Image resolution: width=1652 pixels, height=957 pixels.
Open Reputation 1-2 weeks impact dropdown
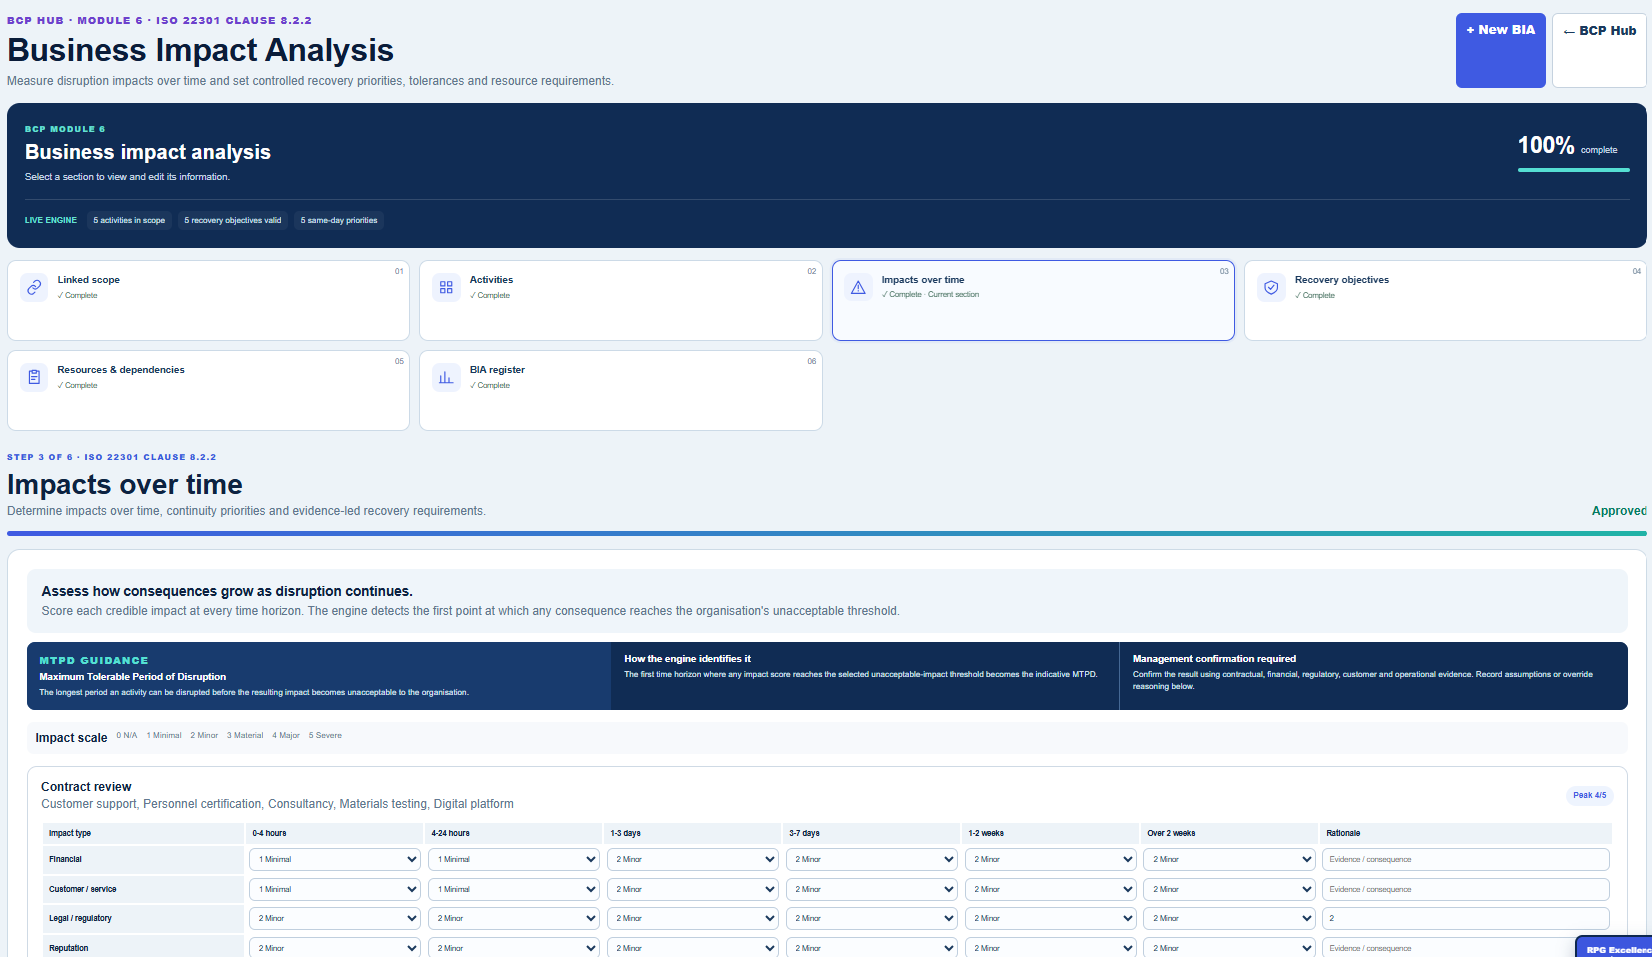(x=1051, y=948)
